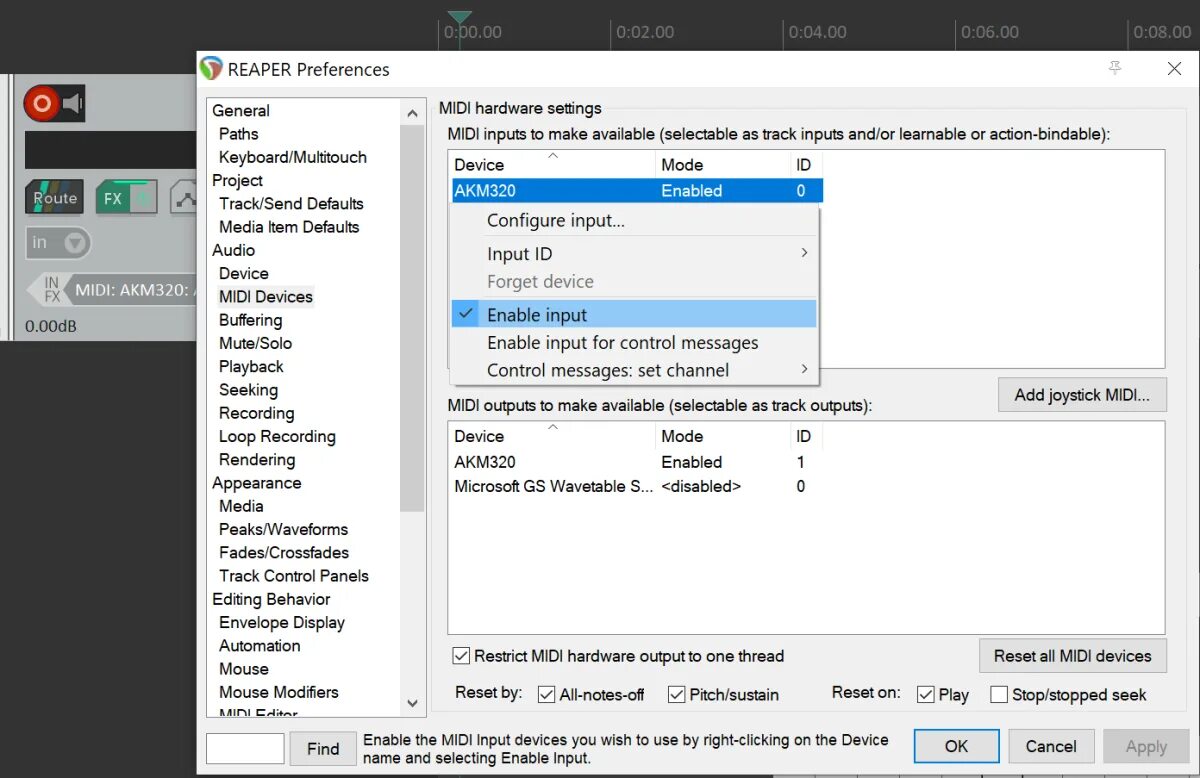Click the Find button
This screenshot has width=1200, height=778.
tap(323, 749)
